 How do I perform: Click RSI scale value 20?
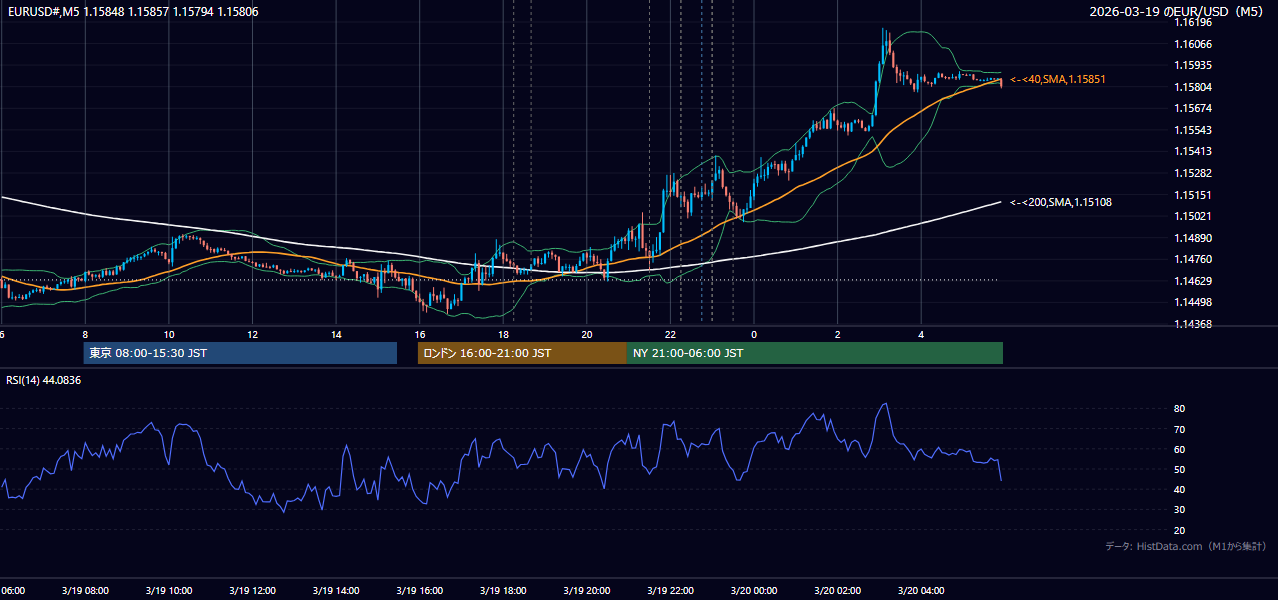click(1180, 530)
